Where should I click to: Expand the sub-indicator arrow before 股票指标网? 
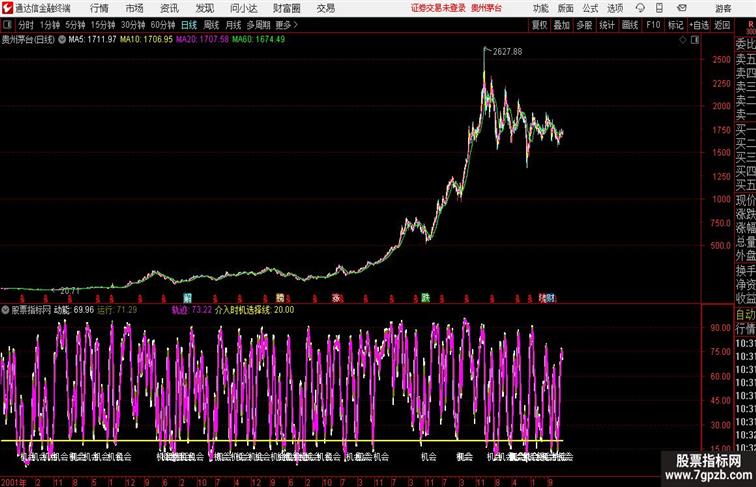point(5,310)
